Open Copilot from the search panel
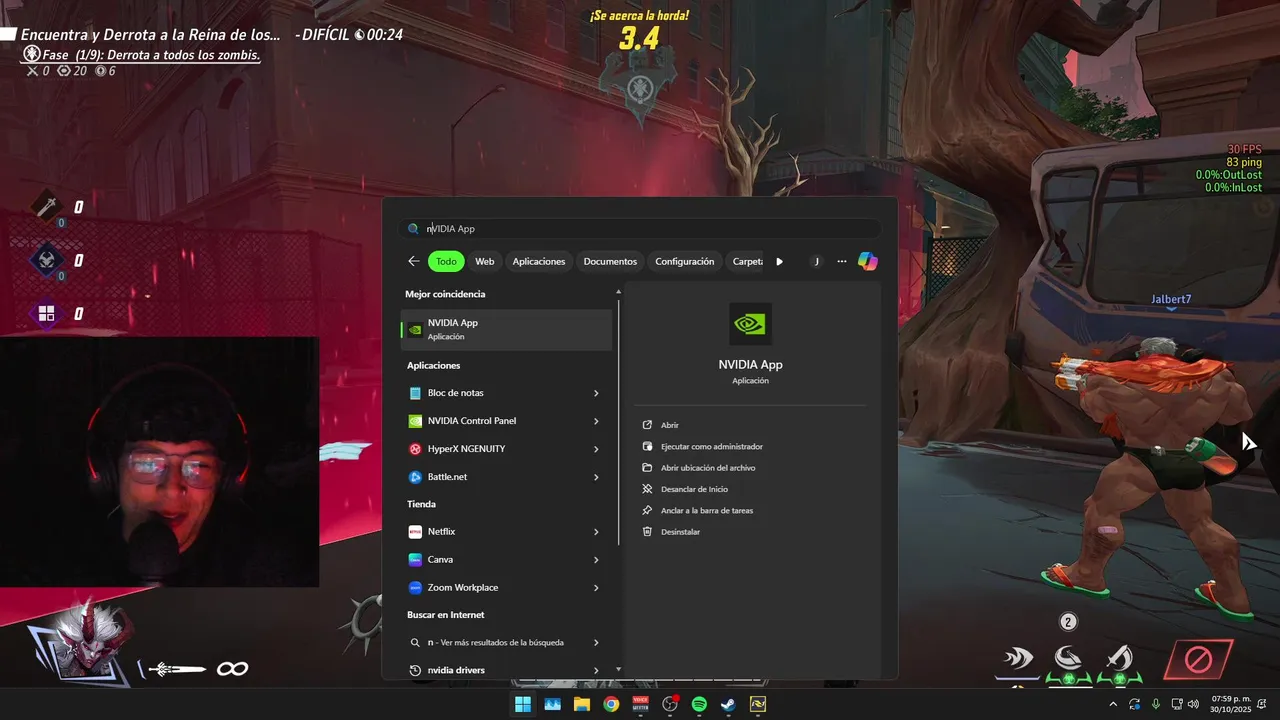This screenshot has width=1280, height=720. coord(867,261)
